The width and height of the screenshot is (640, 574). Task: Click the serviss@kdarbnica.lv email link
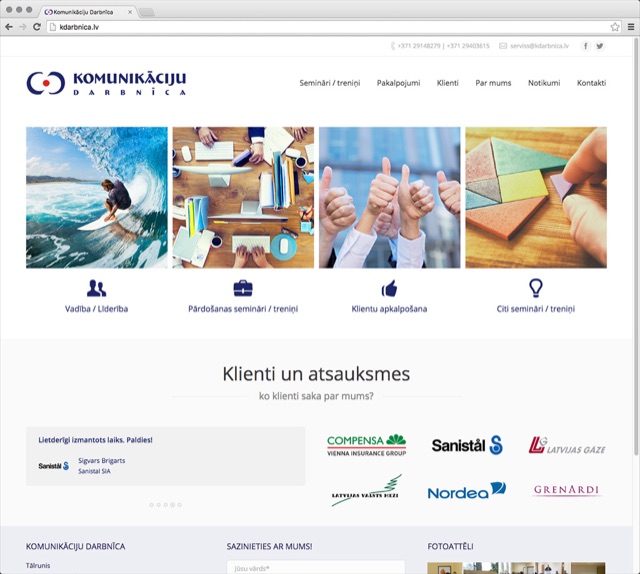(539, 46)
